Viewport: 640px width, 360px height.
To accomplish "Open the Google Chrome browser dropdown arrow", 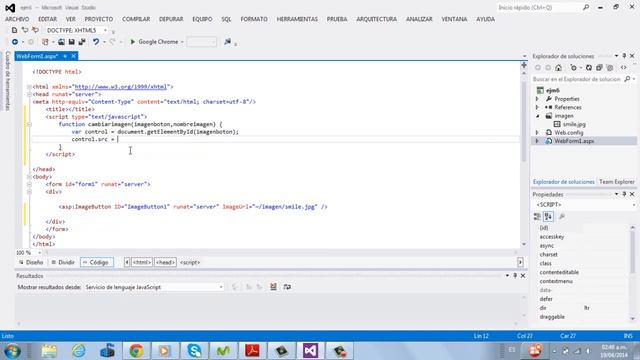I will point(182,42).
